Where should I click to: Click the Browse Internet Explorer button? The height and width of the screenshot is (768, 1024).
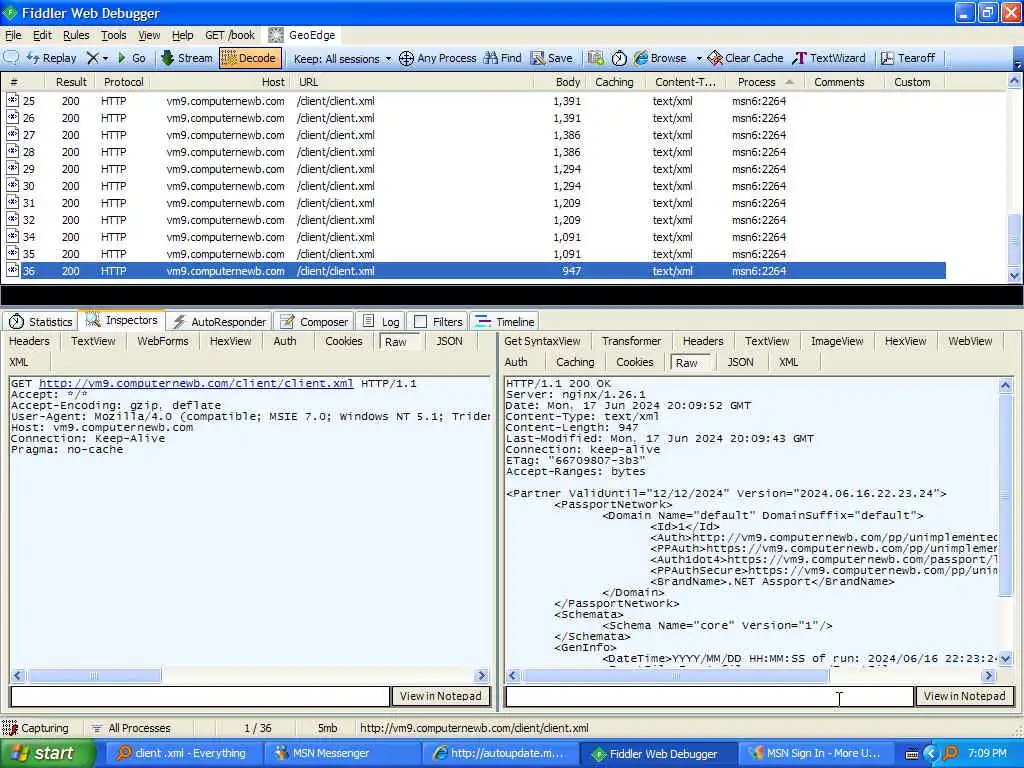point(660,58)
